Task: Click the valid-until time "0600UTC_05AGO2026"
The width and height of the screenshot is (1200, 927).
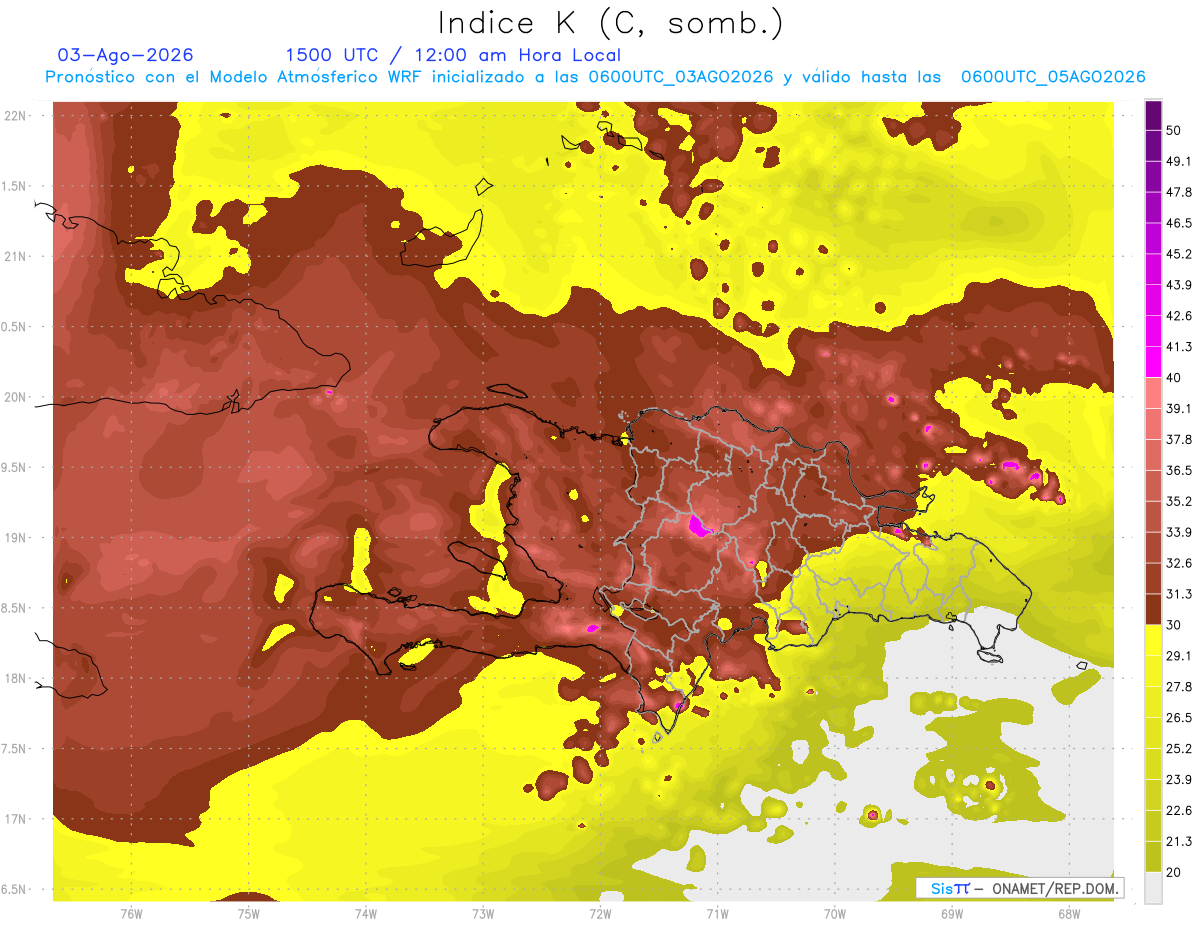Action: pos(1053,77)
